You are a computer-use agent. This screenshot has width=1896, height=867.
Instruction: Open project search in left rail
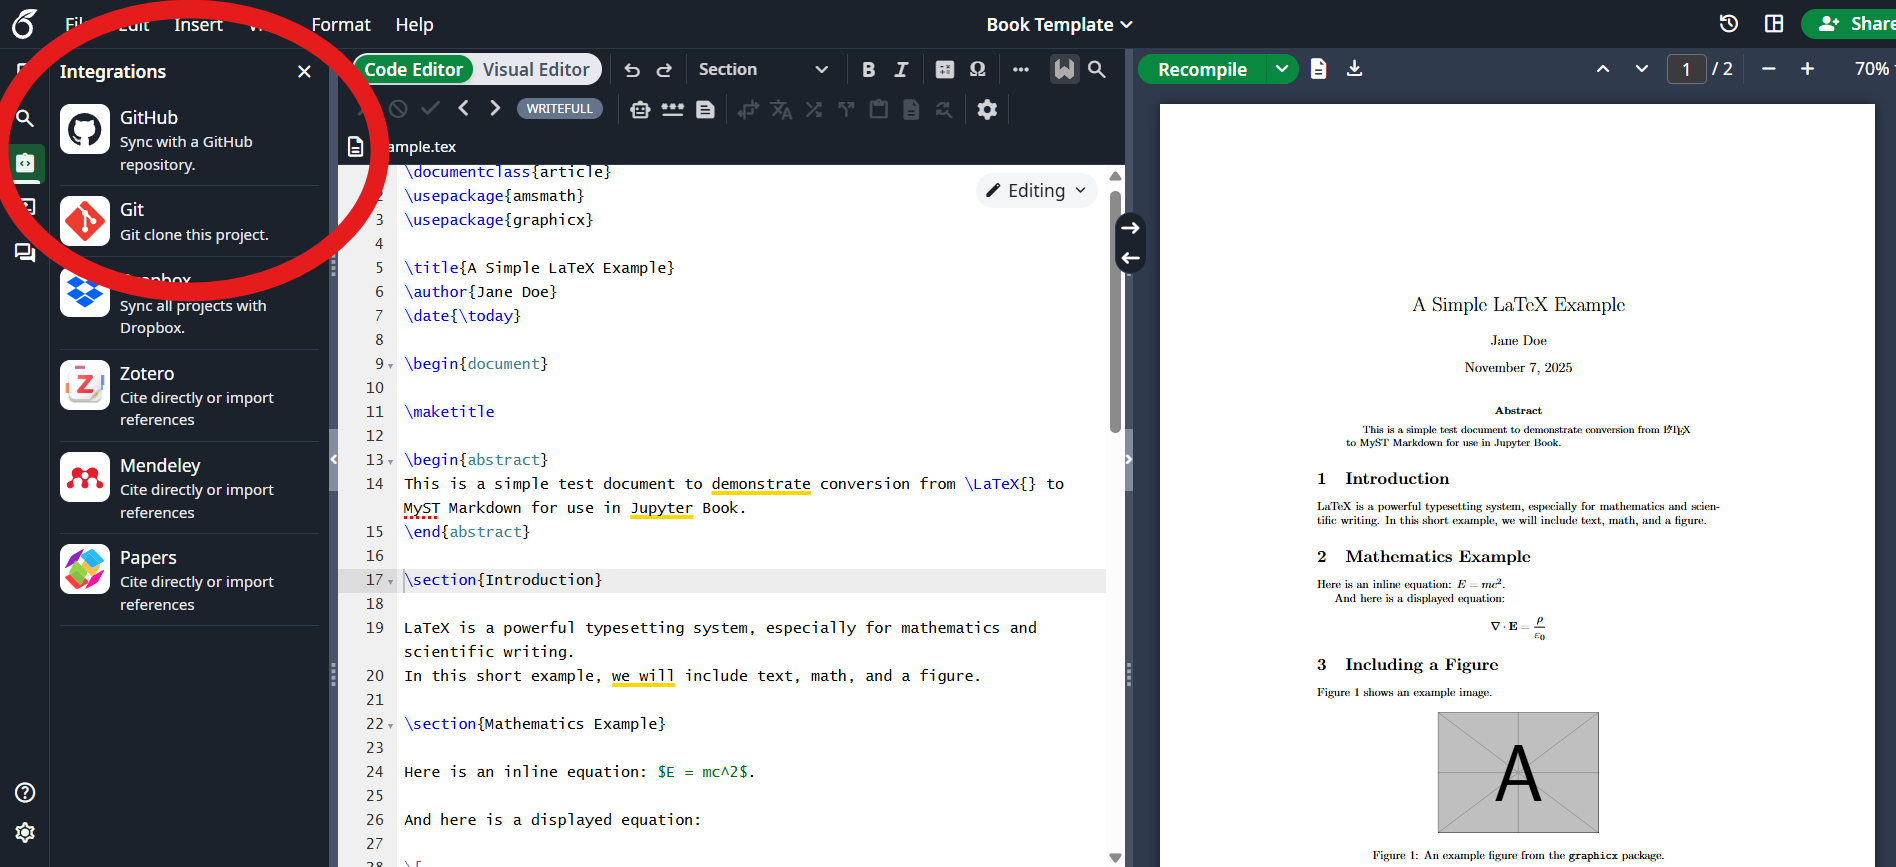25,118
